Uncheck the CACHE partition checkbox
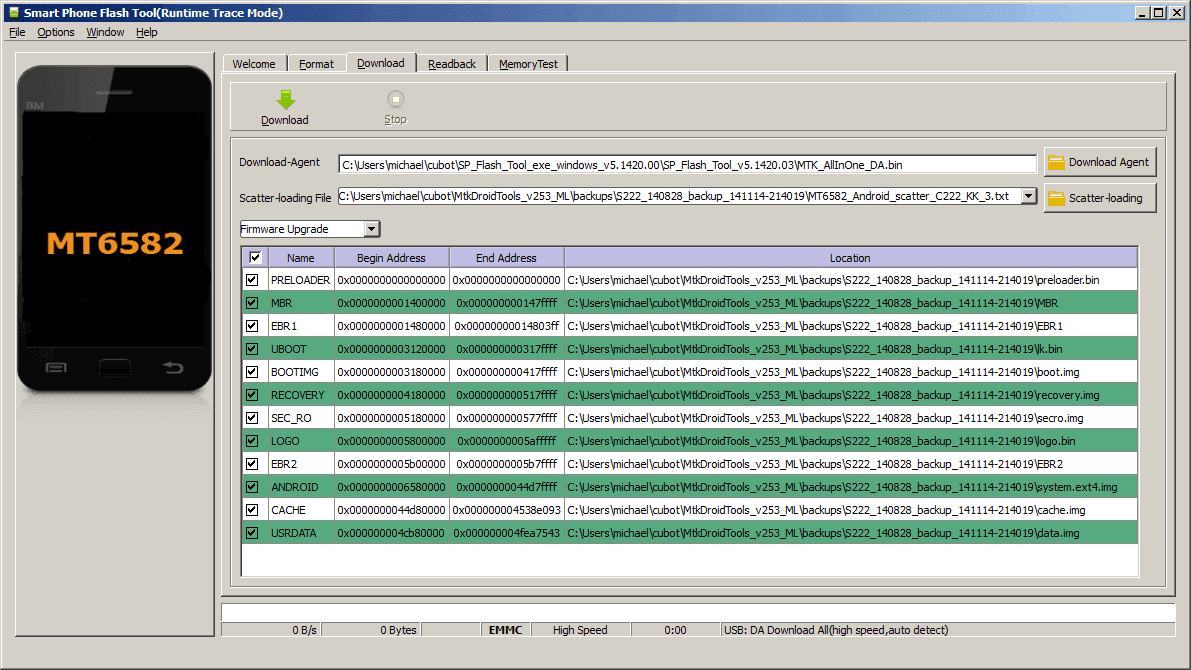This screenshot has width=1191, height=670. [252, 510]
